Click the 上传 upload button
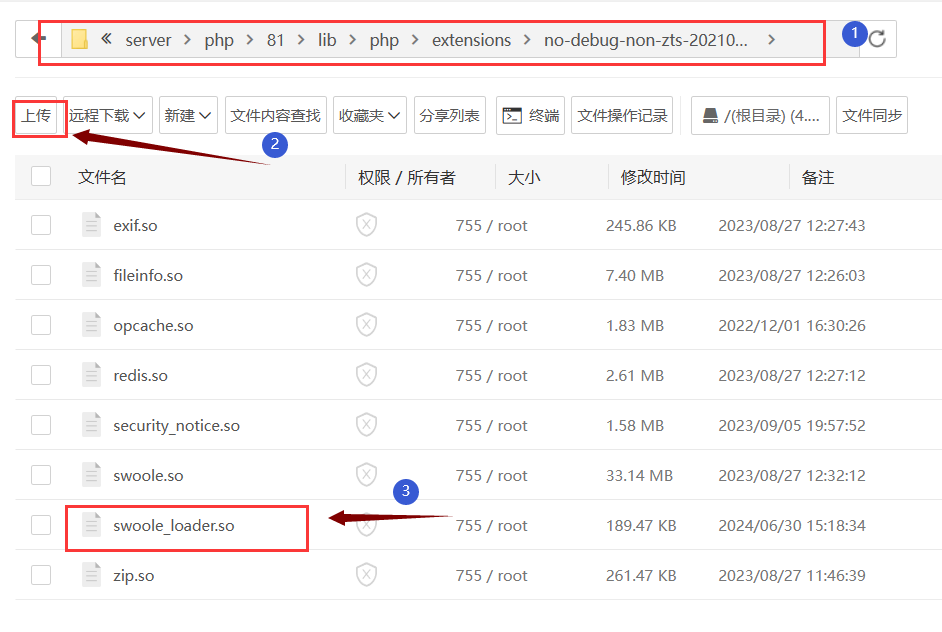The width and height of the screenshot is (942, 632). (x=38, y=115)
